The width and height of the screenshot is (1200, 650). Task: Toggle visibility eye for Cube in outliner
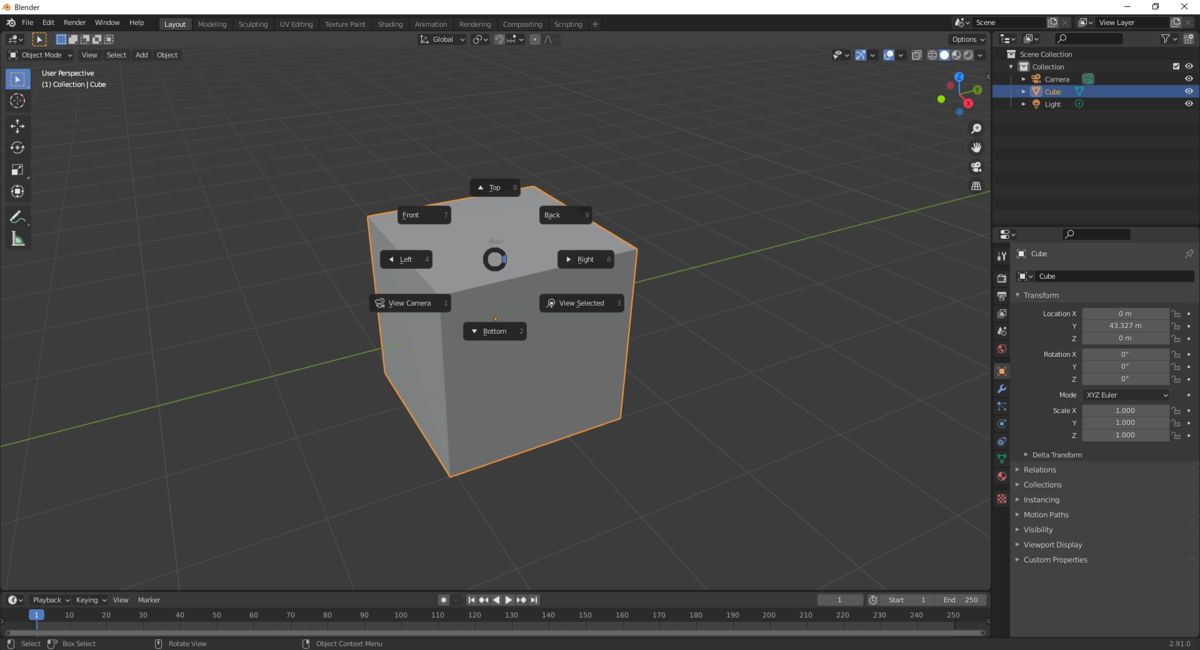click(x=1189, y=91)
